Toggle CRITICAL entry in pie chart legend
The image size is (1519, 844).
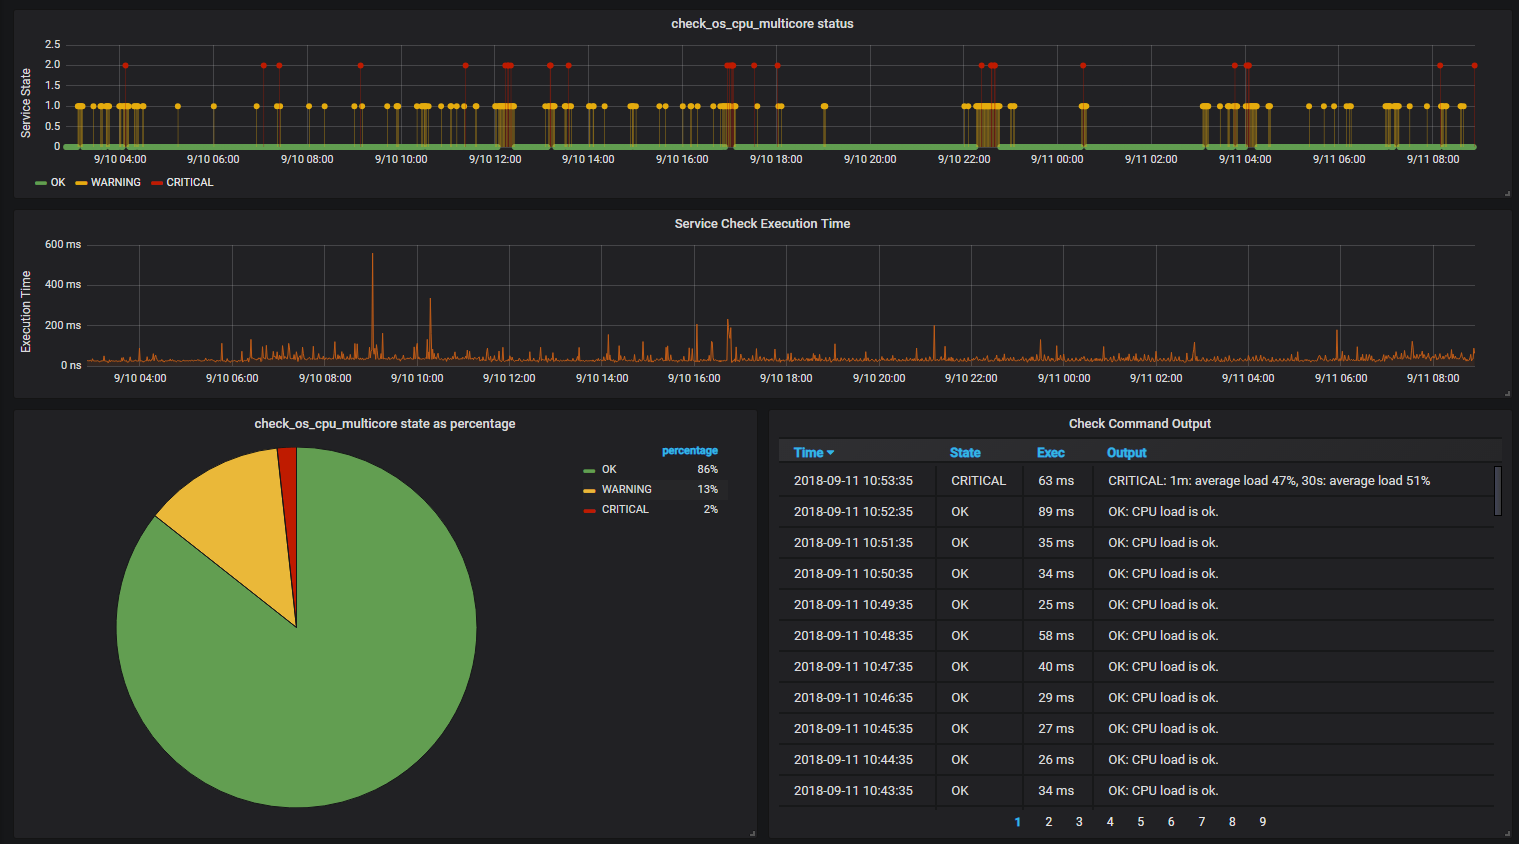[x=625, y=509]
